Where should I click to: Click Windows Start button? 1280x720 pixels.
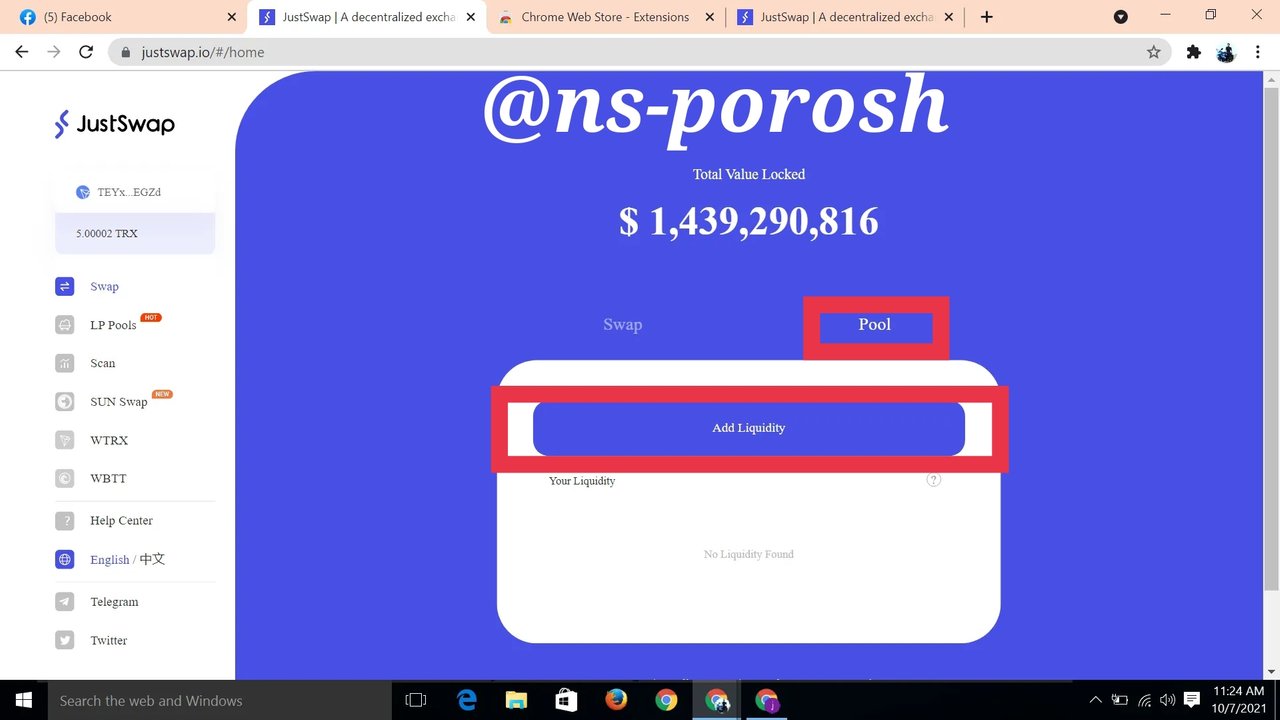(23, 700)
